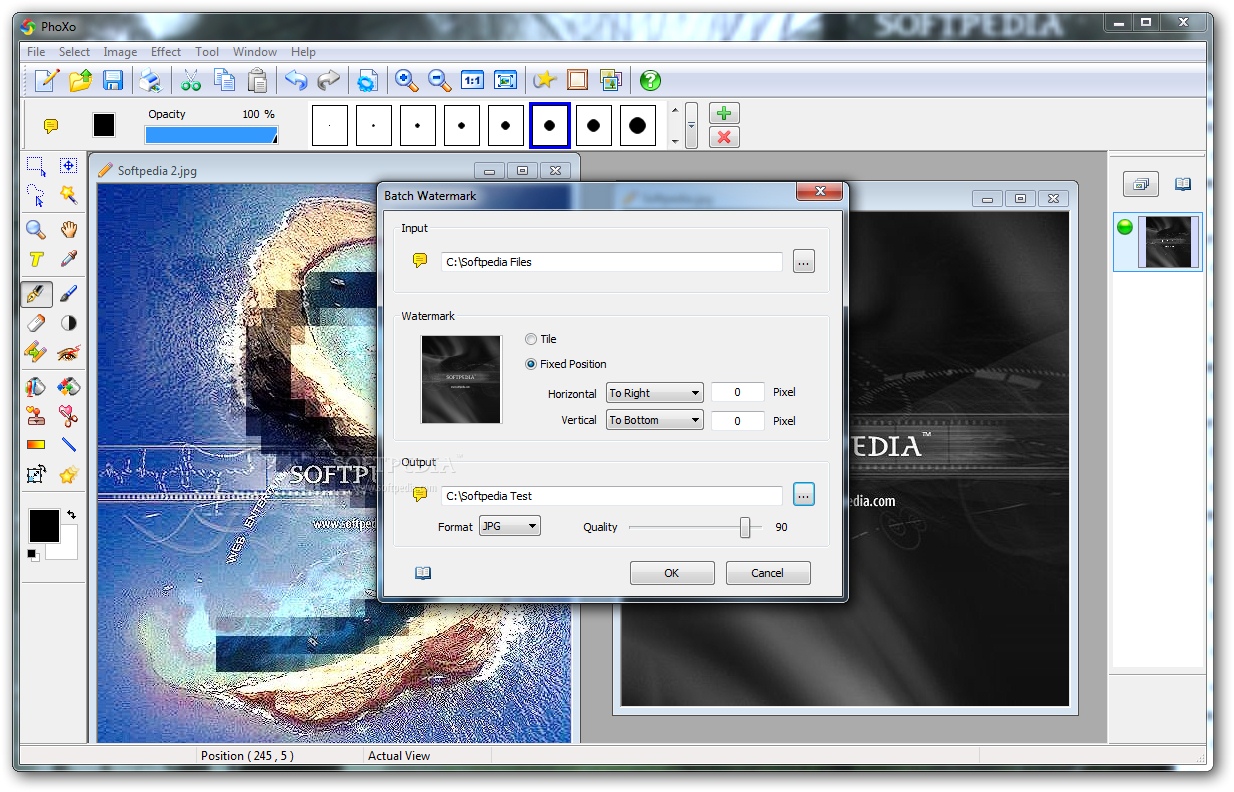Click the brush color black swatch
This screenshot has width=1234, height=792.
104,125
